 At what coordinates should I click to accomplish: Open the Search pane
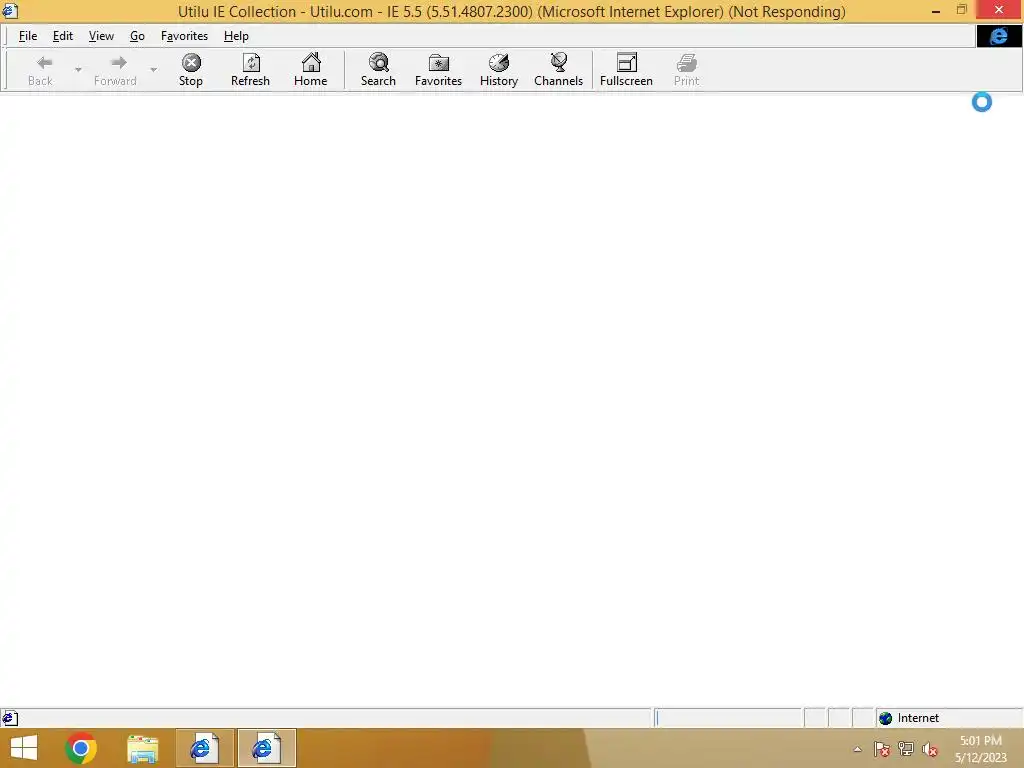click(x=378, y=70)
